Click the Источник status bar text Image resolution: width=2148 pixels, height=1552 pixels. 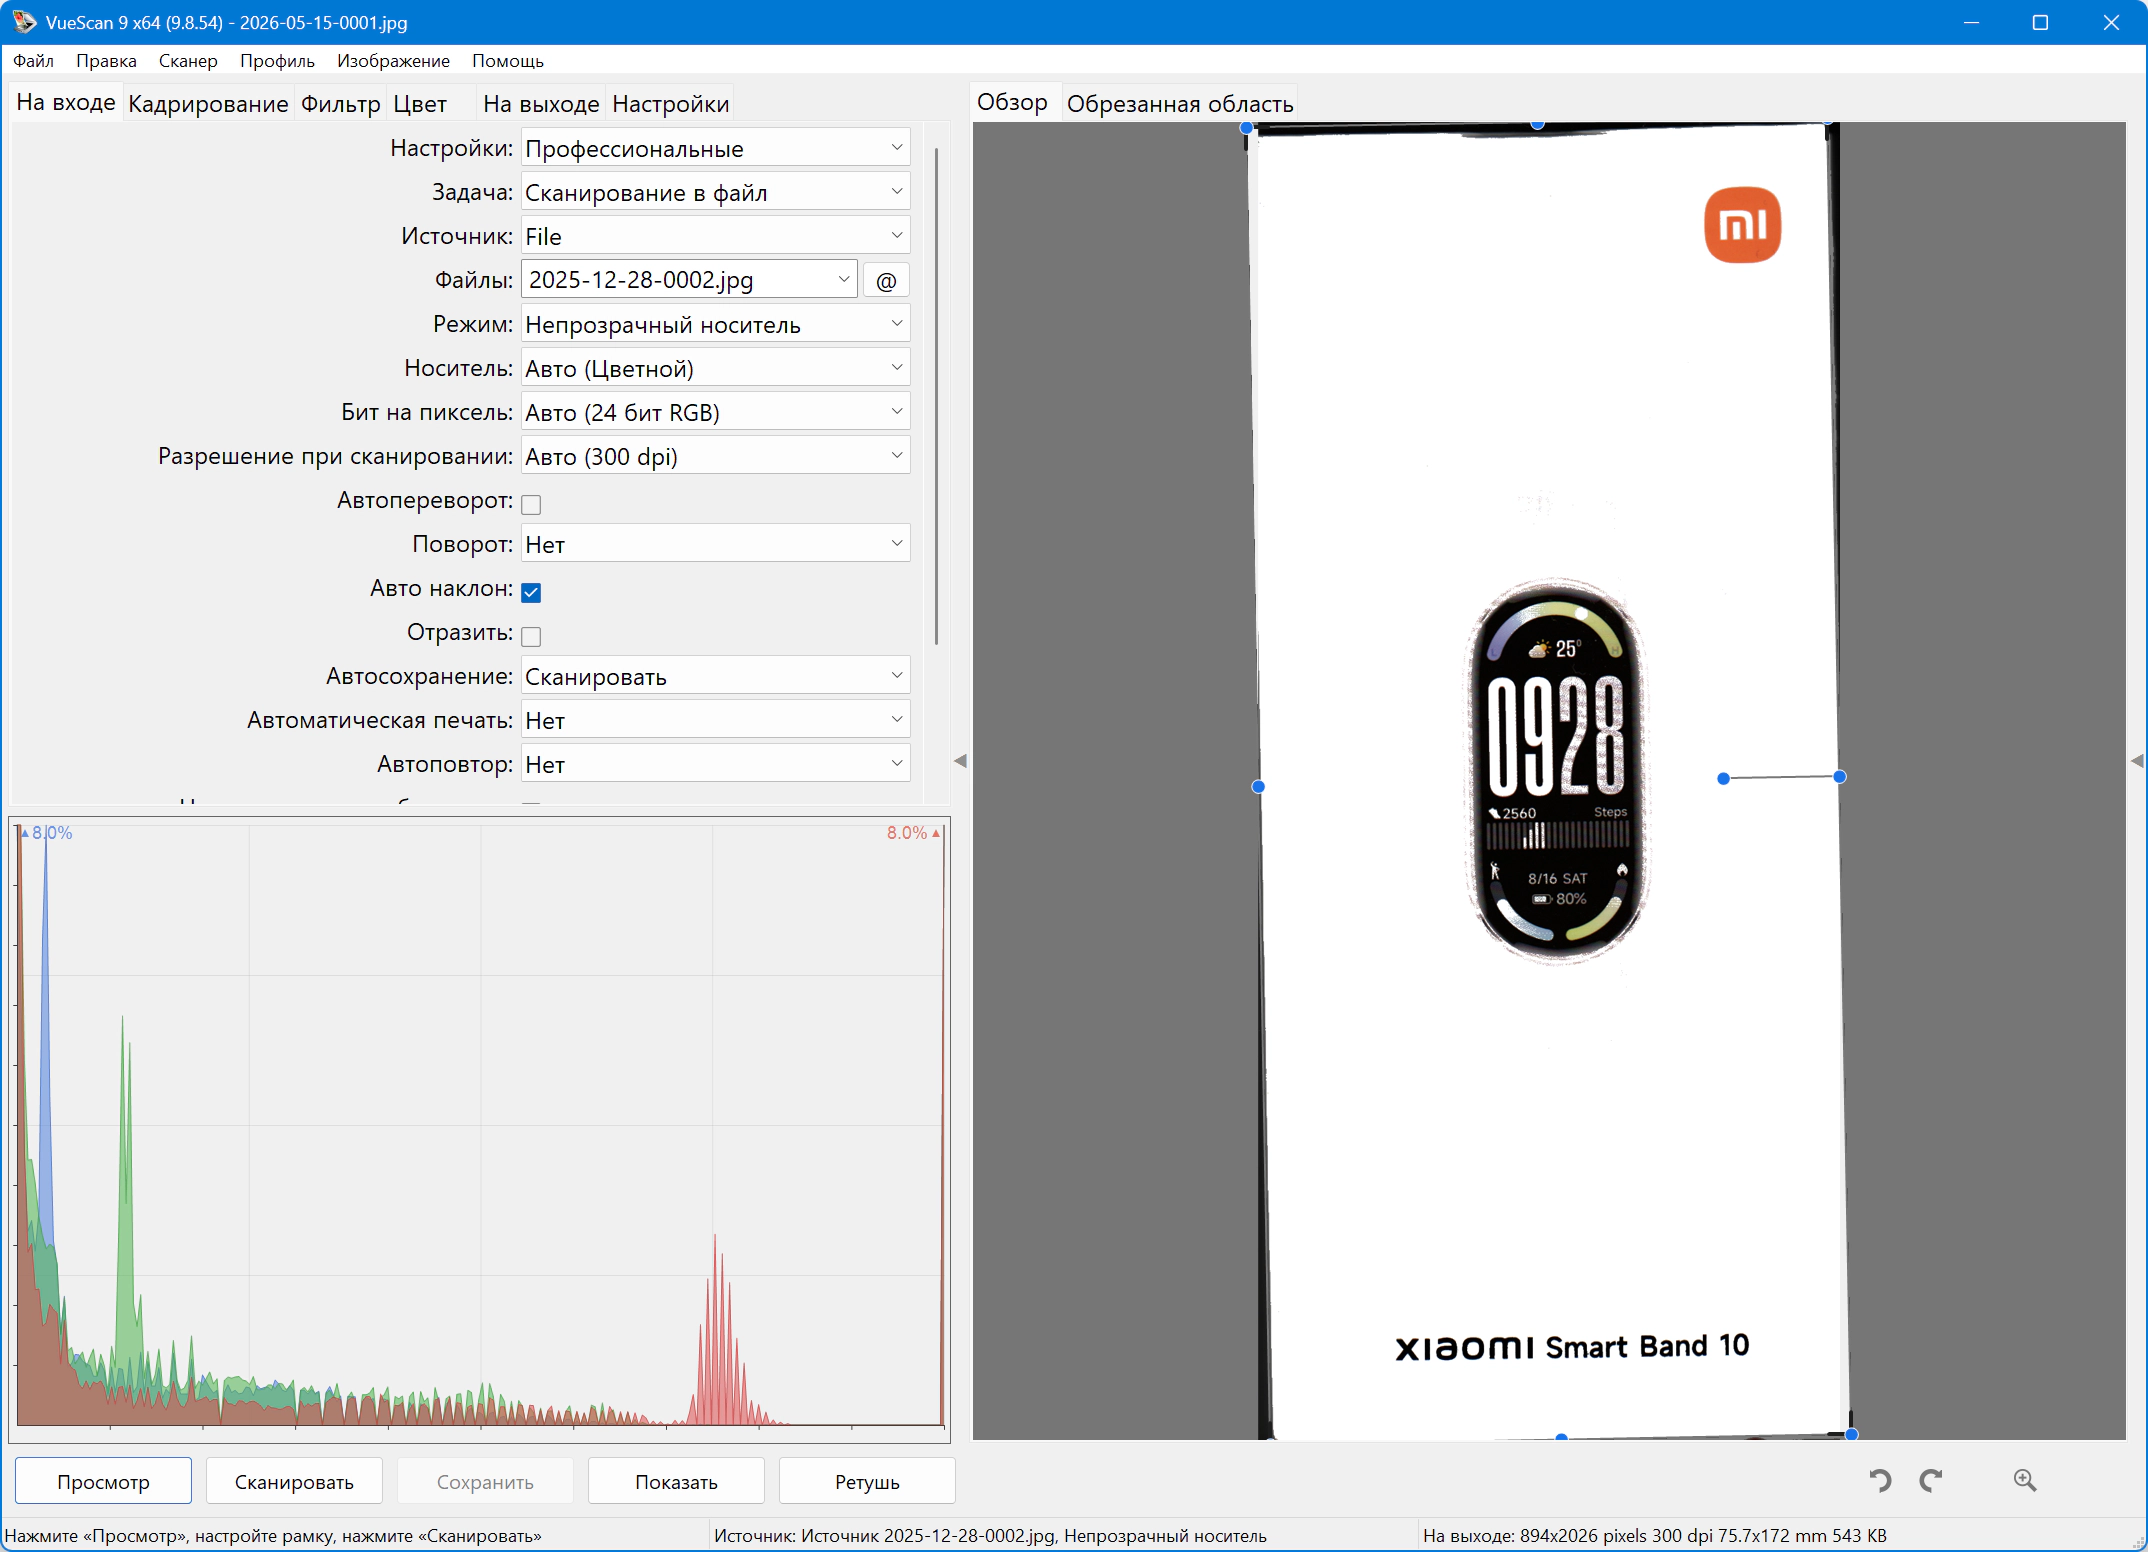pos(990,1536)
